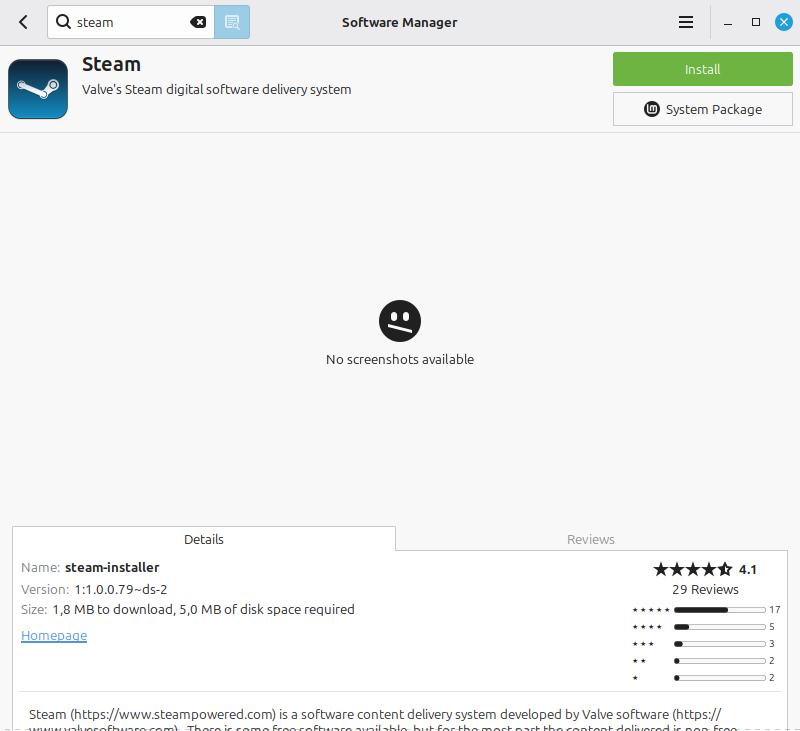The image size is (800, 731).
Task: Close the Software Manager window
Action: coord(784,22)
